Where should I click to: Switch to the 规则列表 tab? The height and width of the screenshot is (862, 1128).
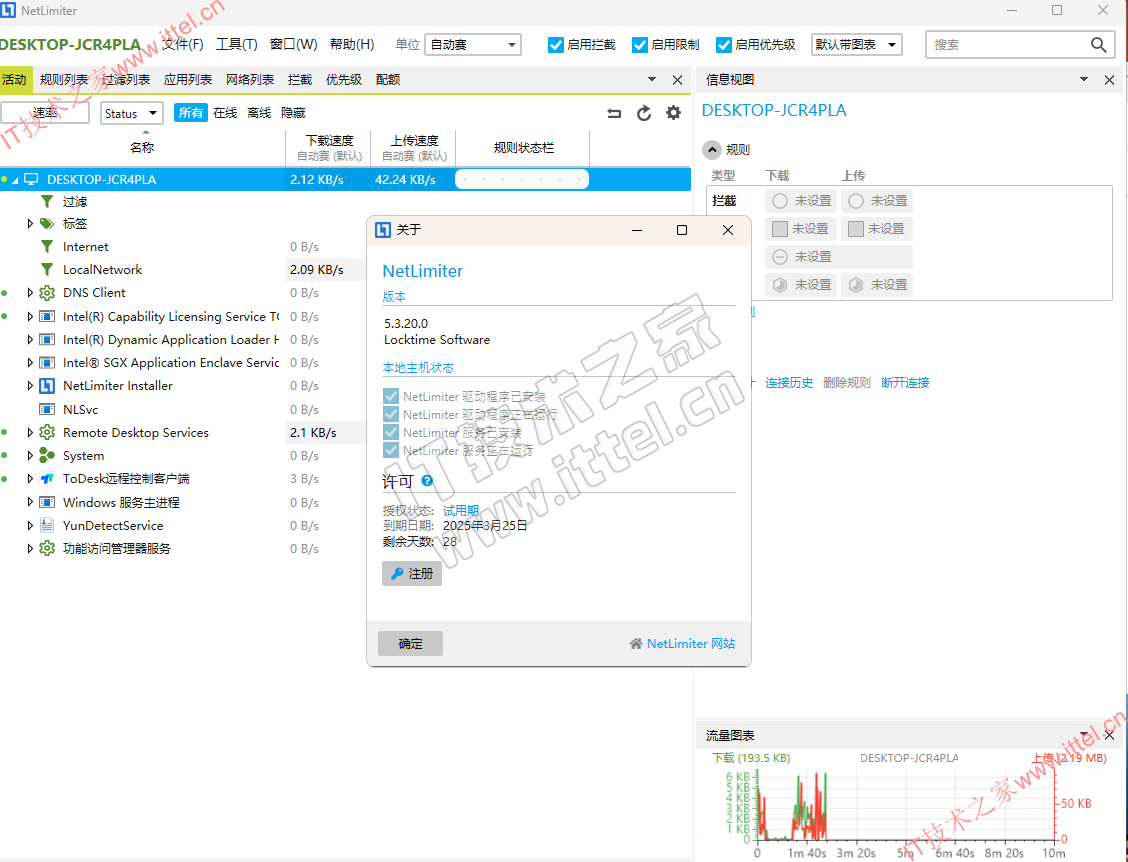64,79
